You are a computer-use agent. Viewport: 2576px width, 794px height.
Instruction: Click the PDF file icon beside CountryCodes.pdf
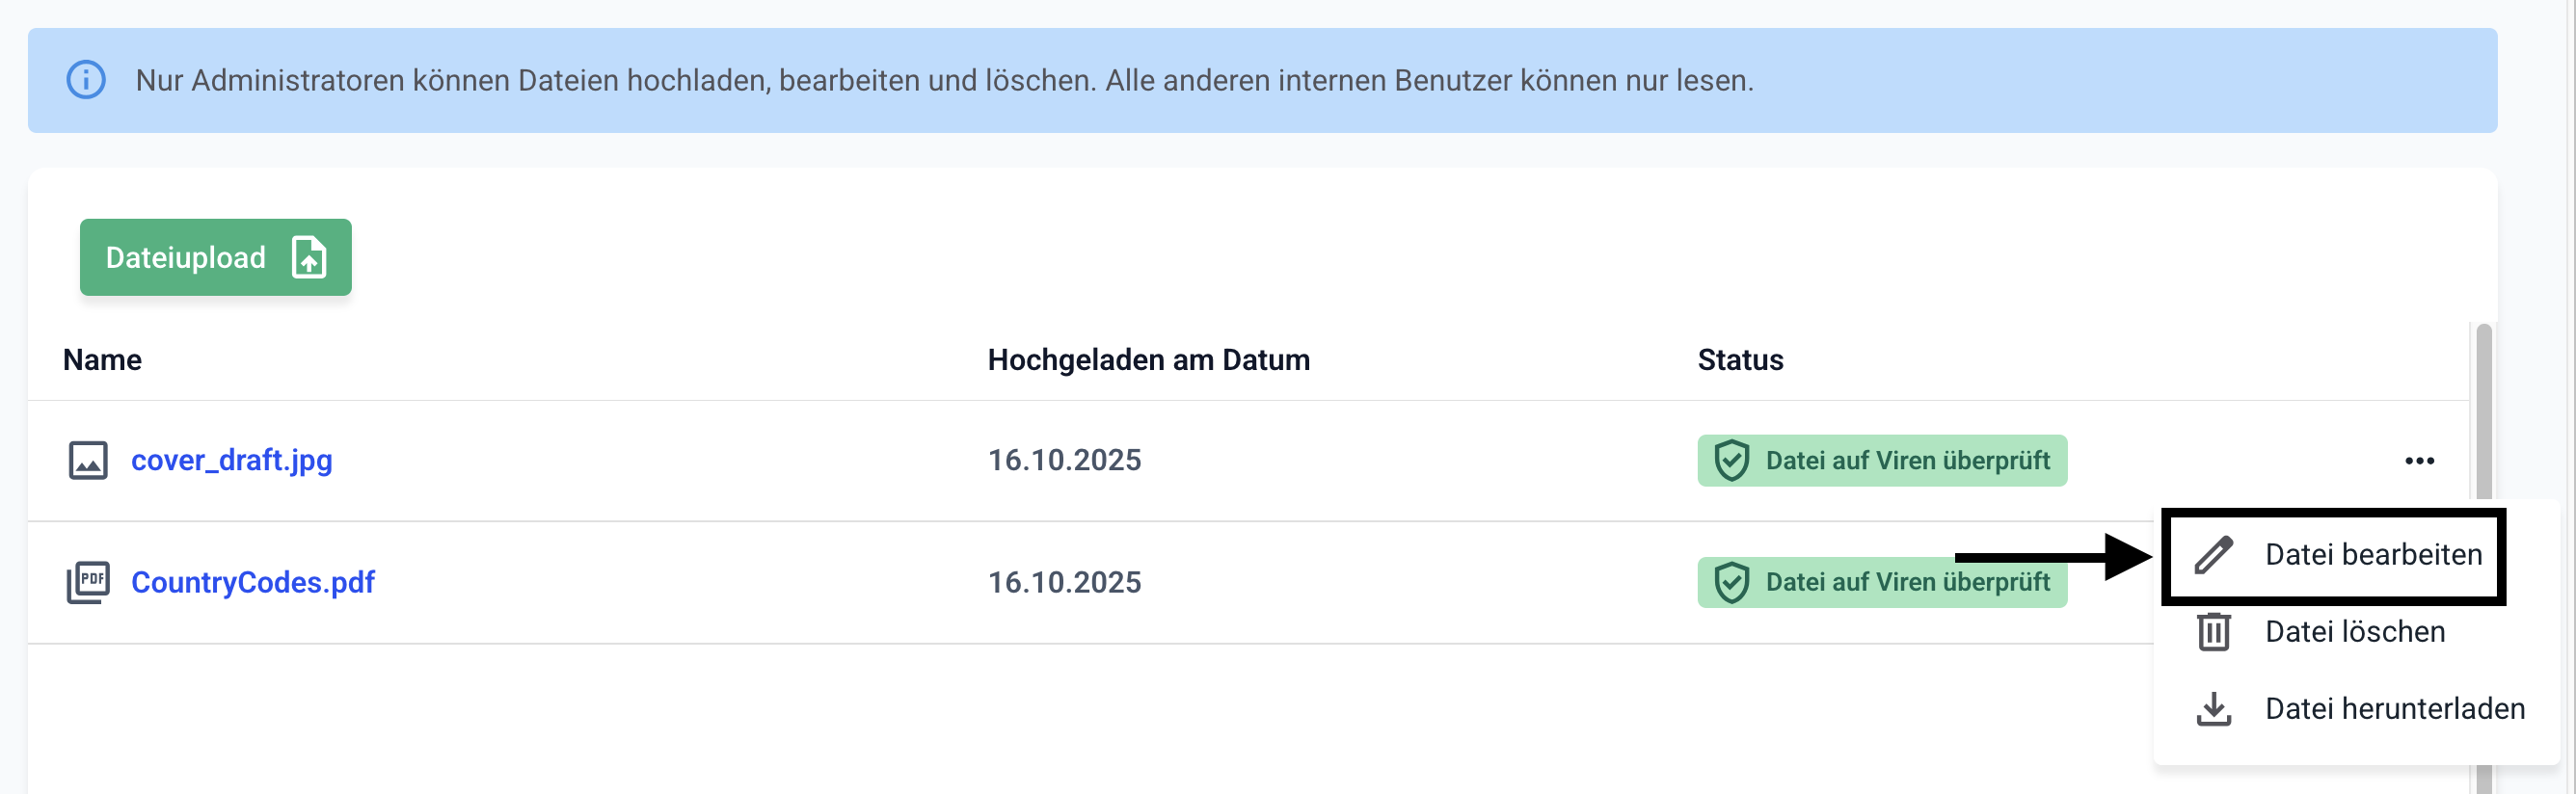pyautogui.click(x=88, y=582)
